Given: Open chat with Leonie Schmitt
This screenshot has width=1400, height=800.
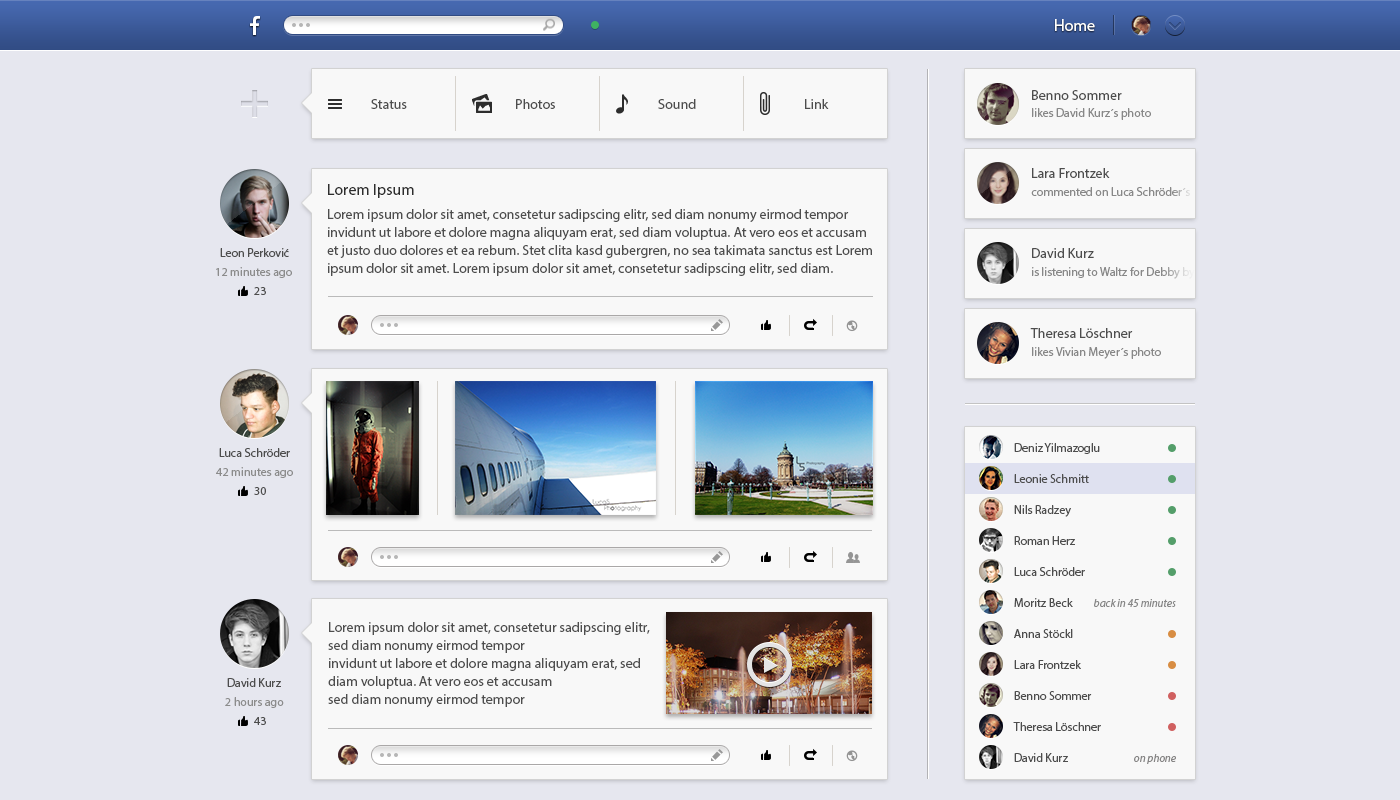Looking at the screenshot, I should pyautogui.click(x=1079, y=479).
